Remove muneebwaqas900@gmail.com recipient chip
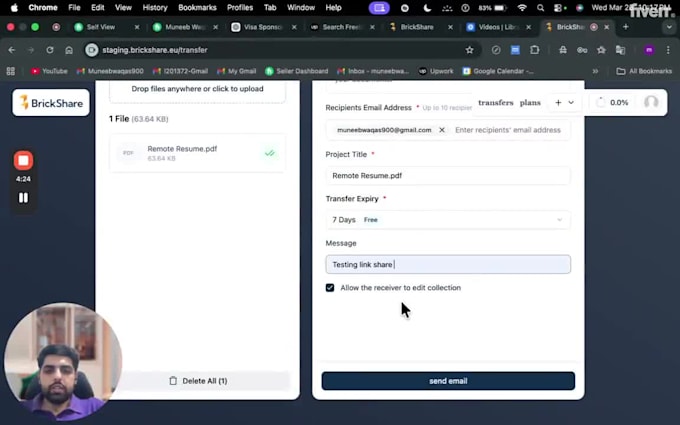Viewport: 680px width, 425px height. (x=441, y=130)
